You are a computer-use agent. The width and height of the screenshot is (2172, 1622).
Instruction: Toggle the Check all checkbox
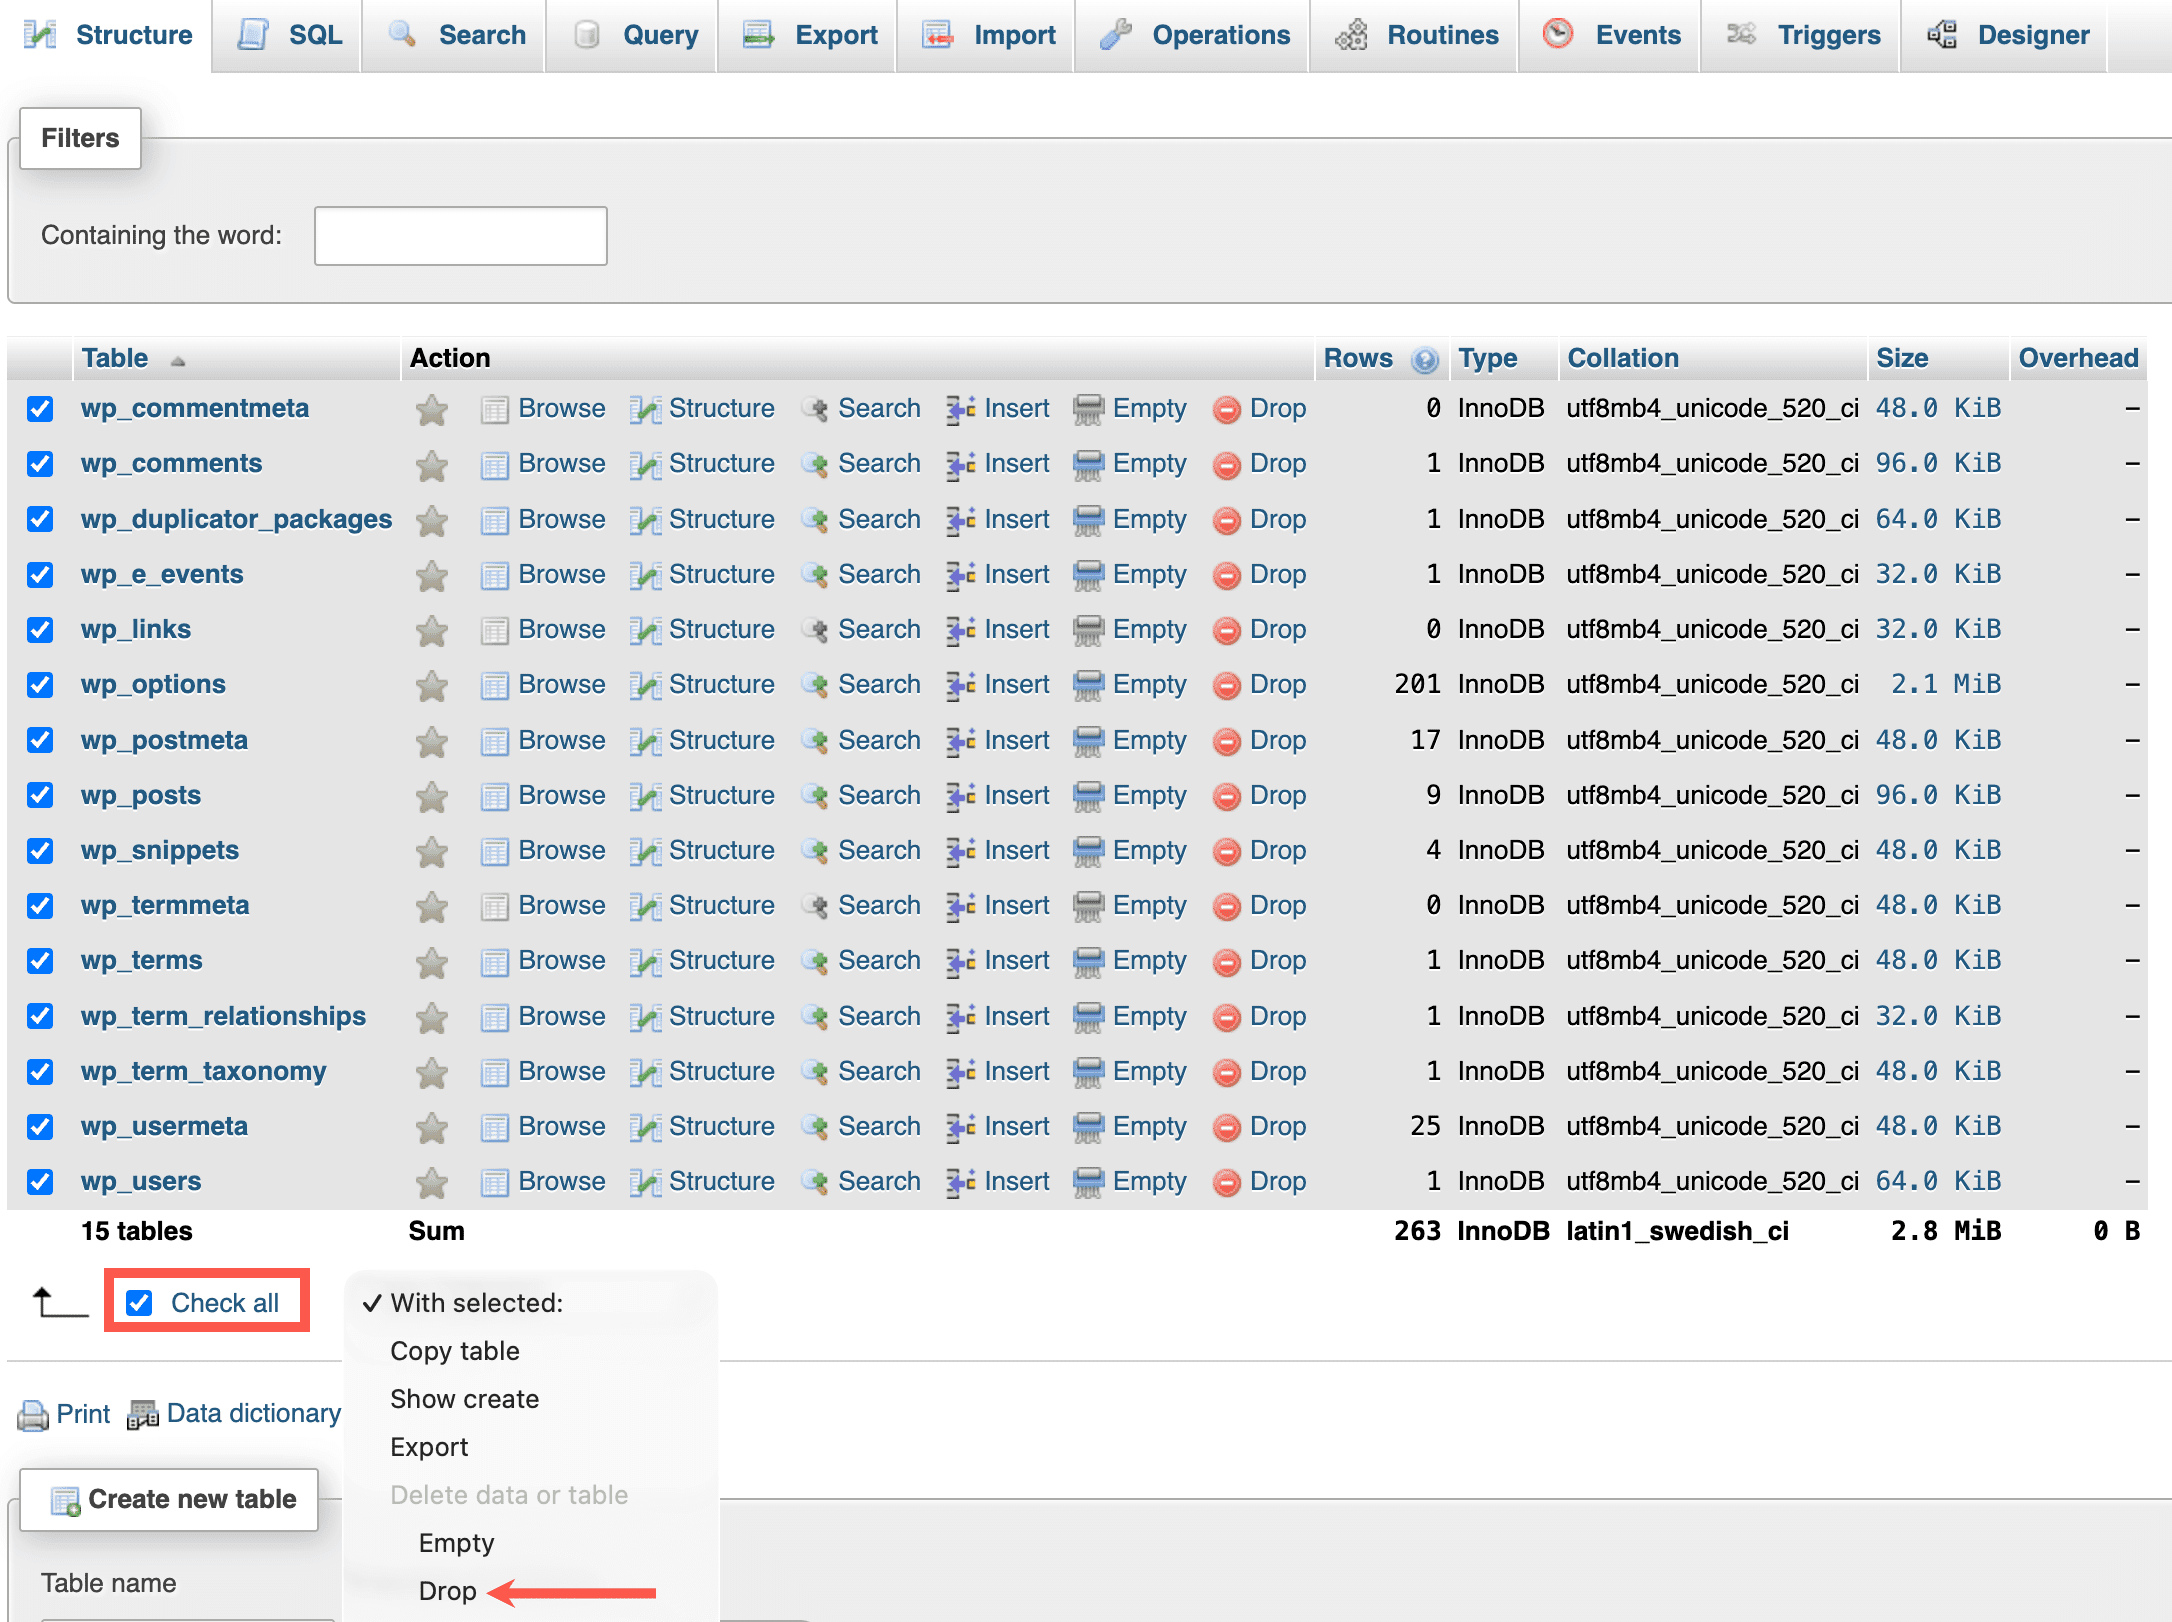[x=139, y=1302]
